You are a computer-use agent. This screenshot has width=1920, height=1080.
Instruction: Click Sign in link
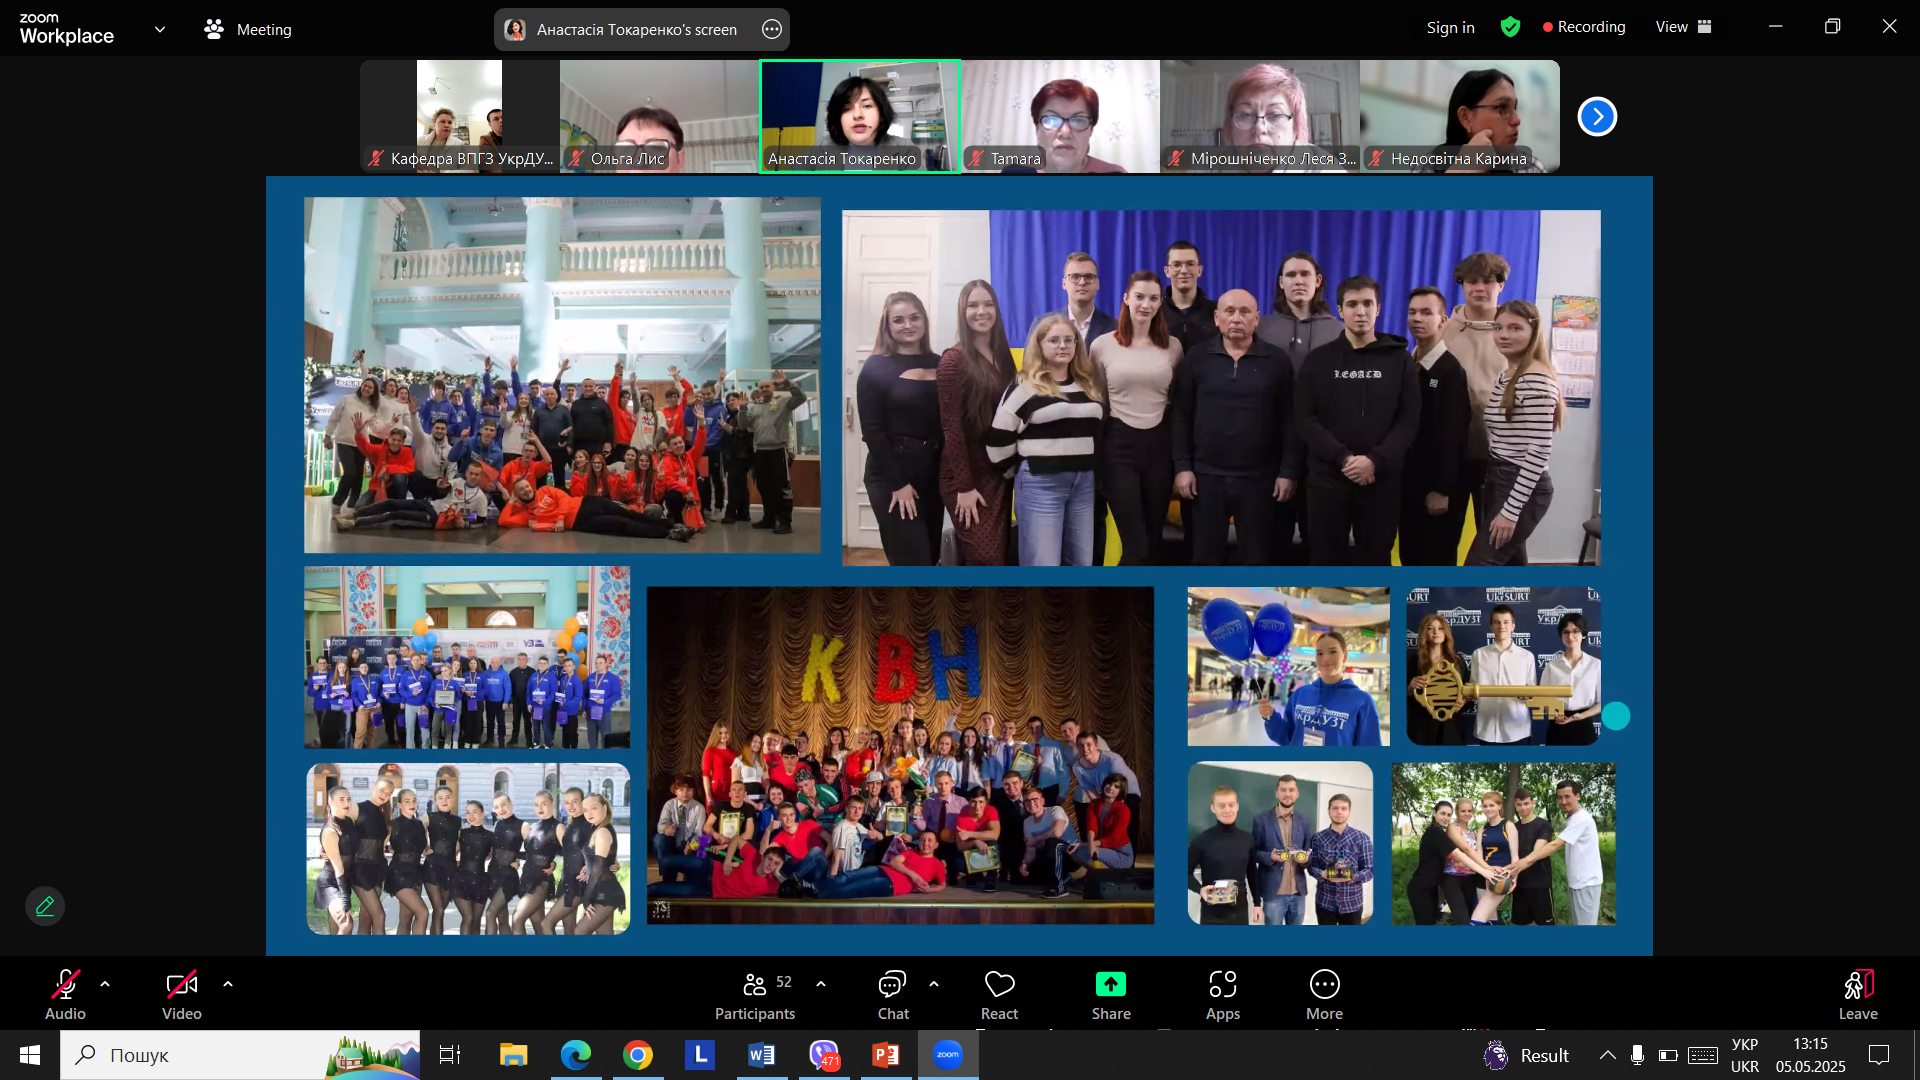(1450, 28)
